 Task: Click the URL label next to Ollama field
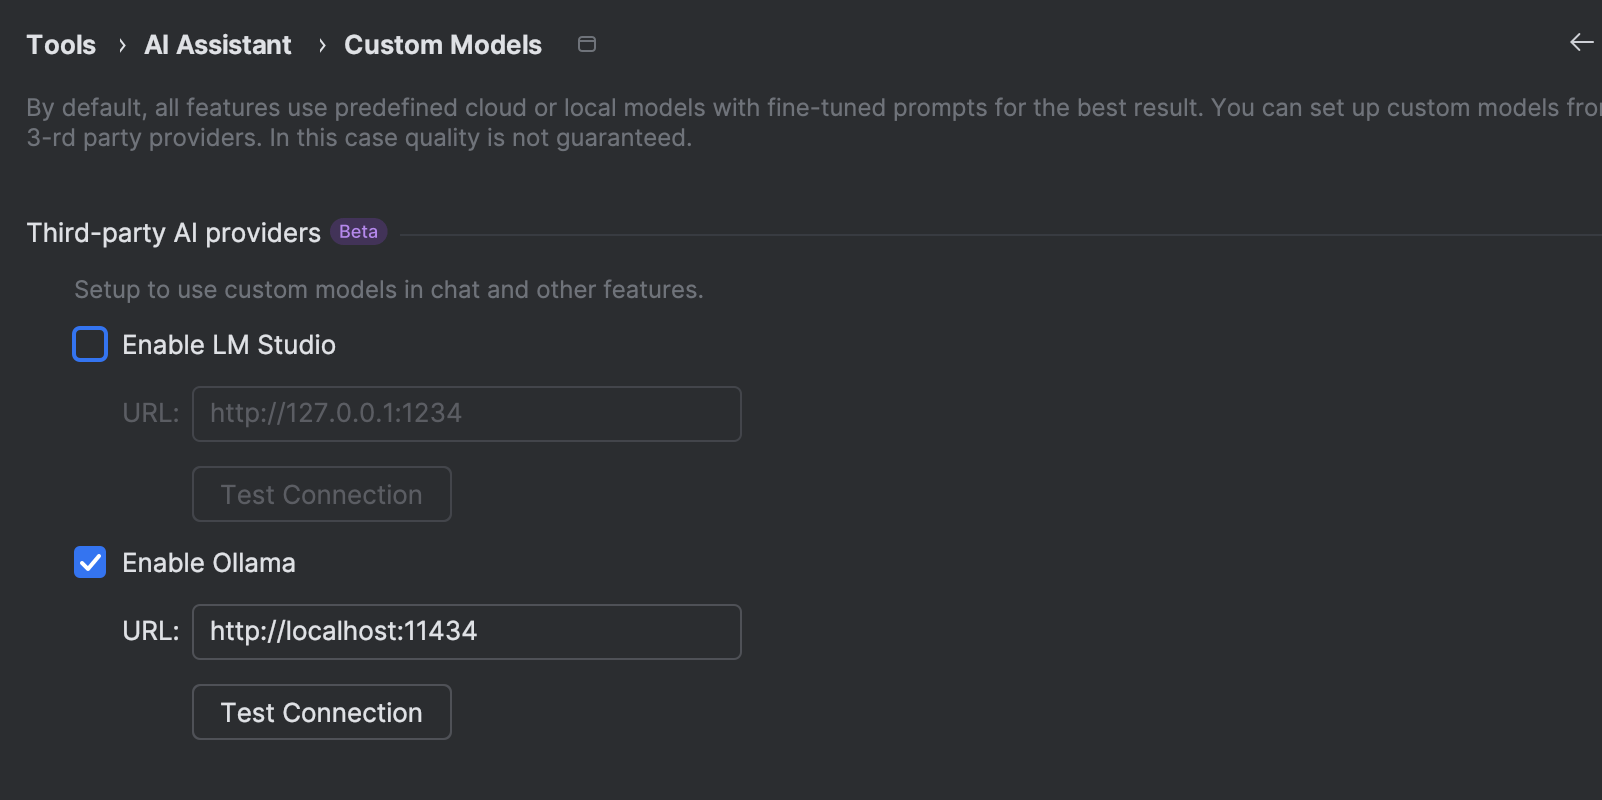point(150,631)
